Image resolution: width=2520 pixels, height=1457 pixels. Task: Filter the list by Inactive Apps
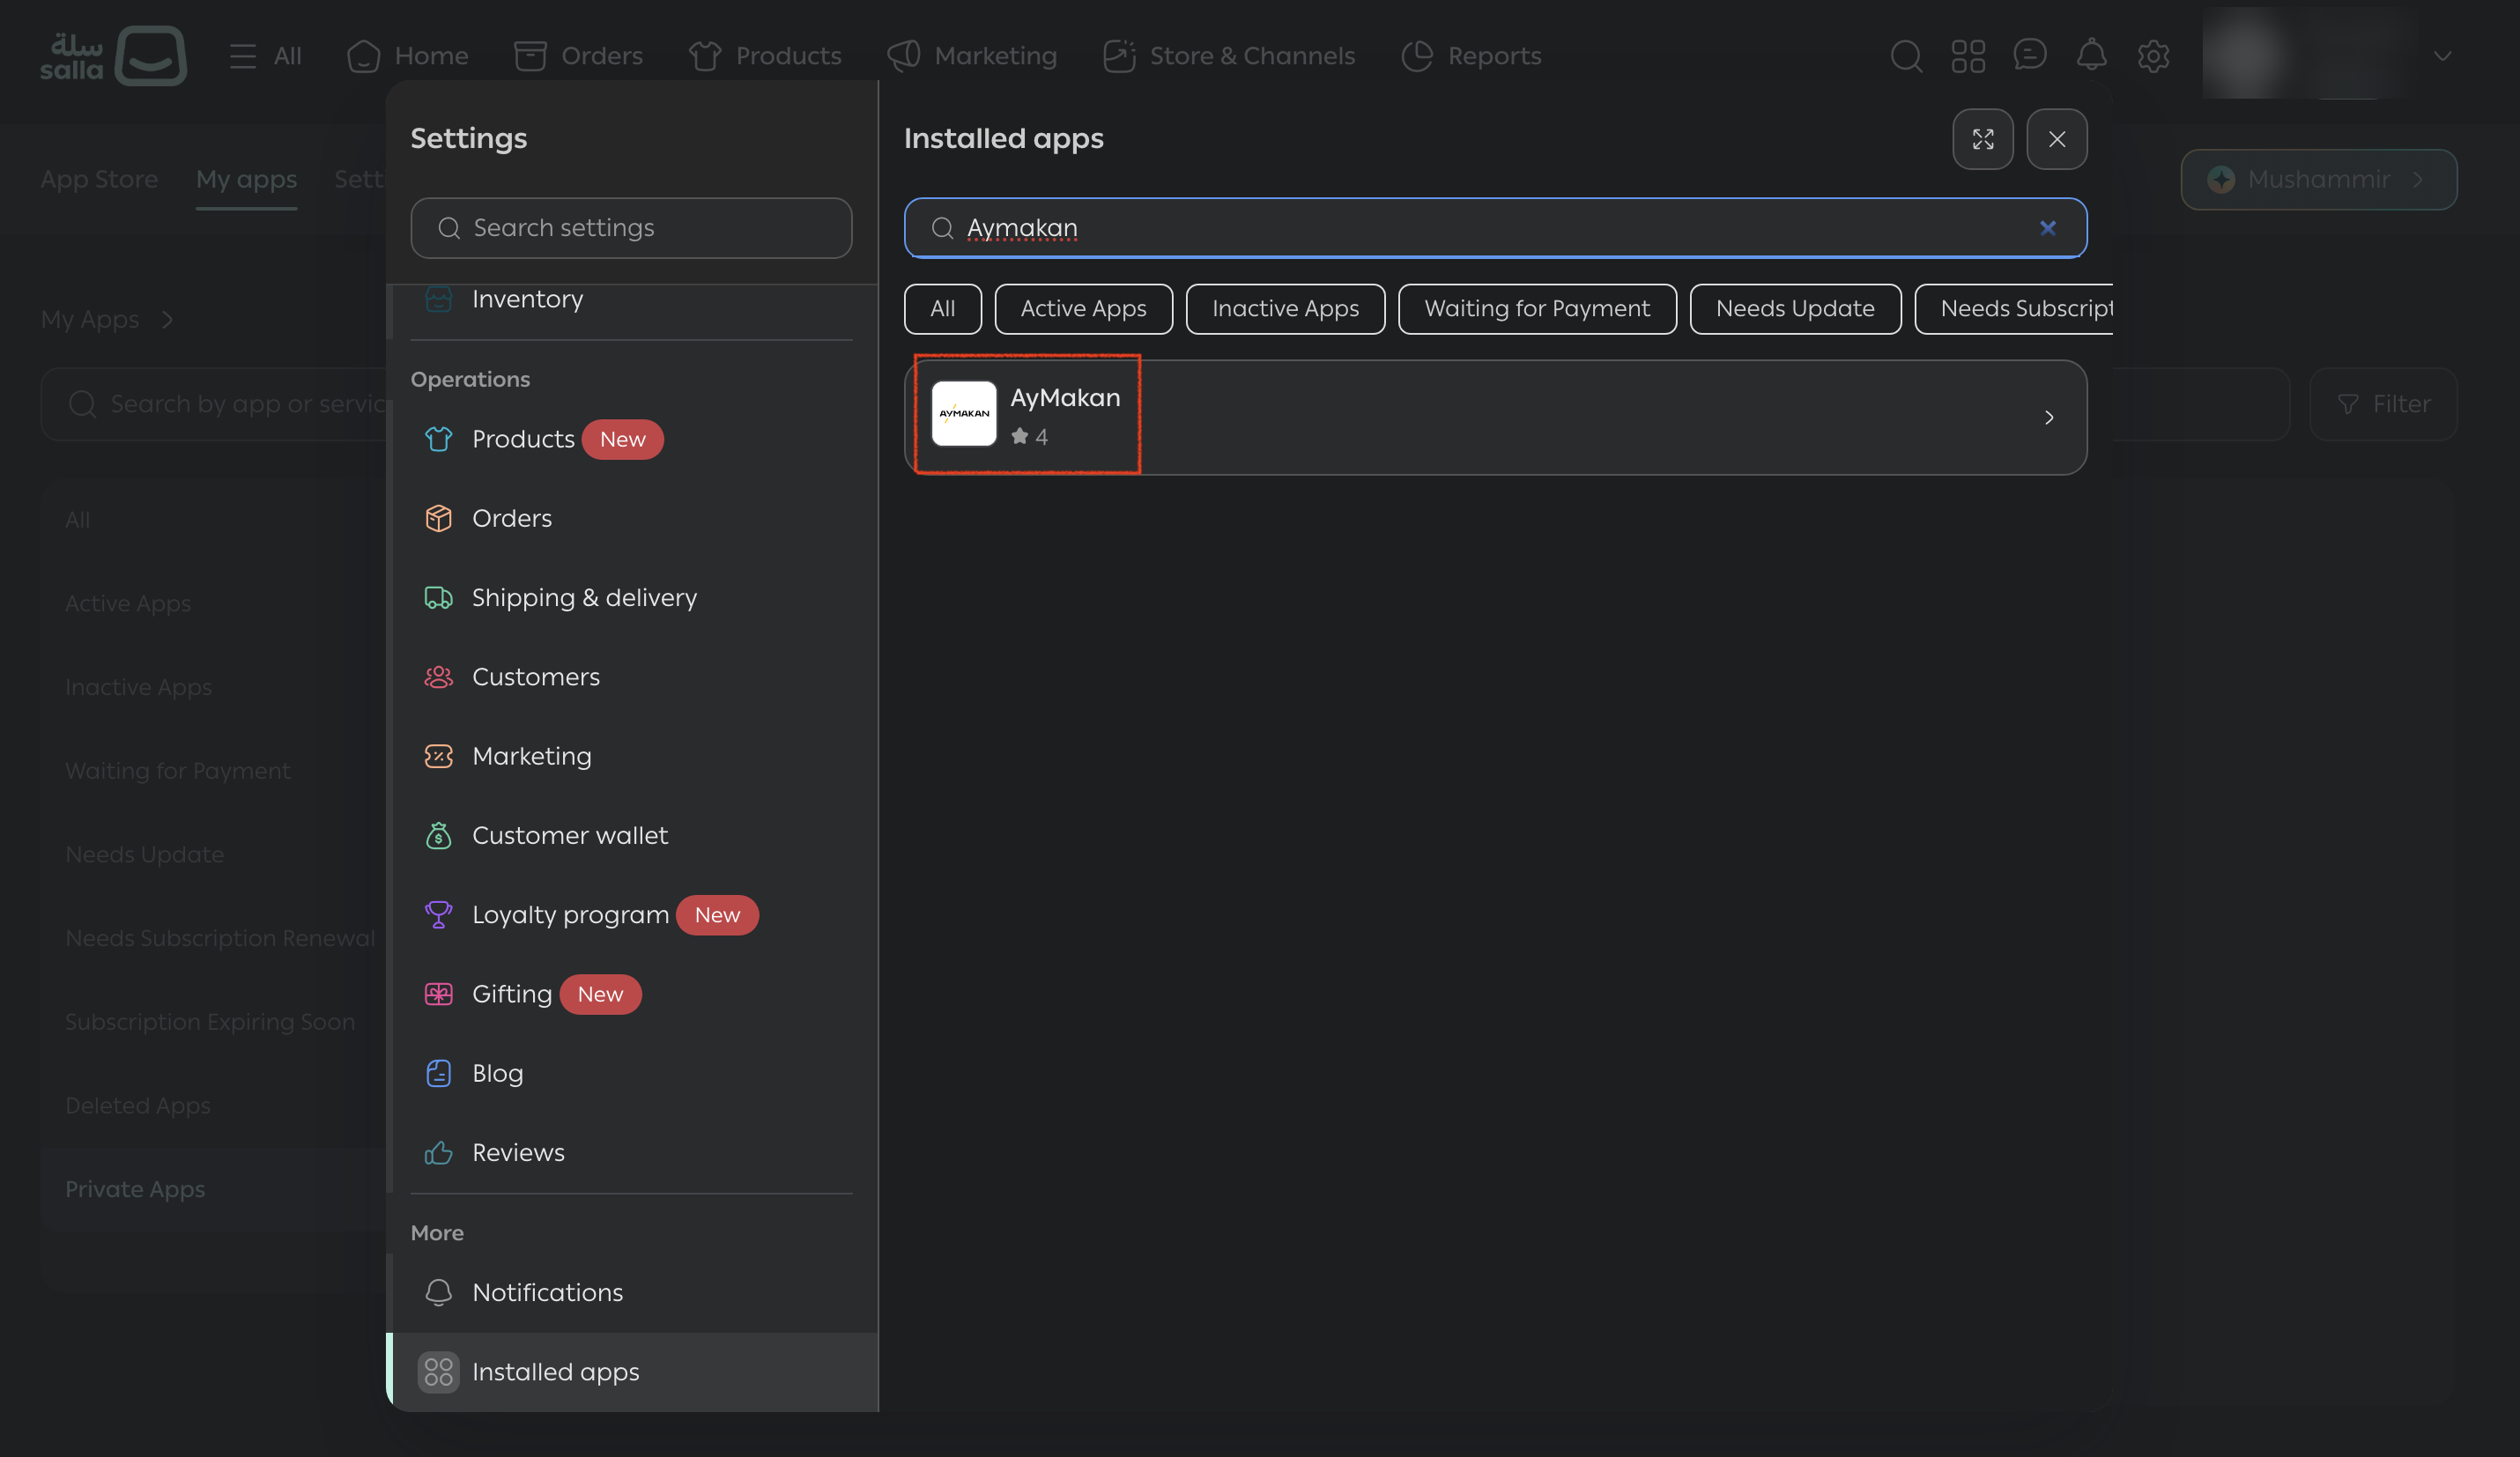tap(1285, 308)
